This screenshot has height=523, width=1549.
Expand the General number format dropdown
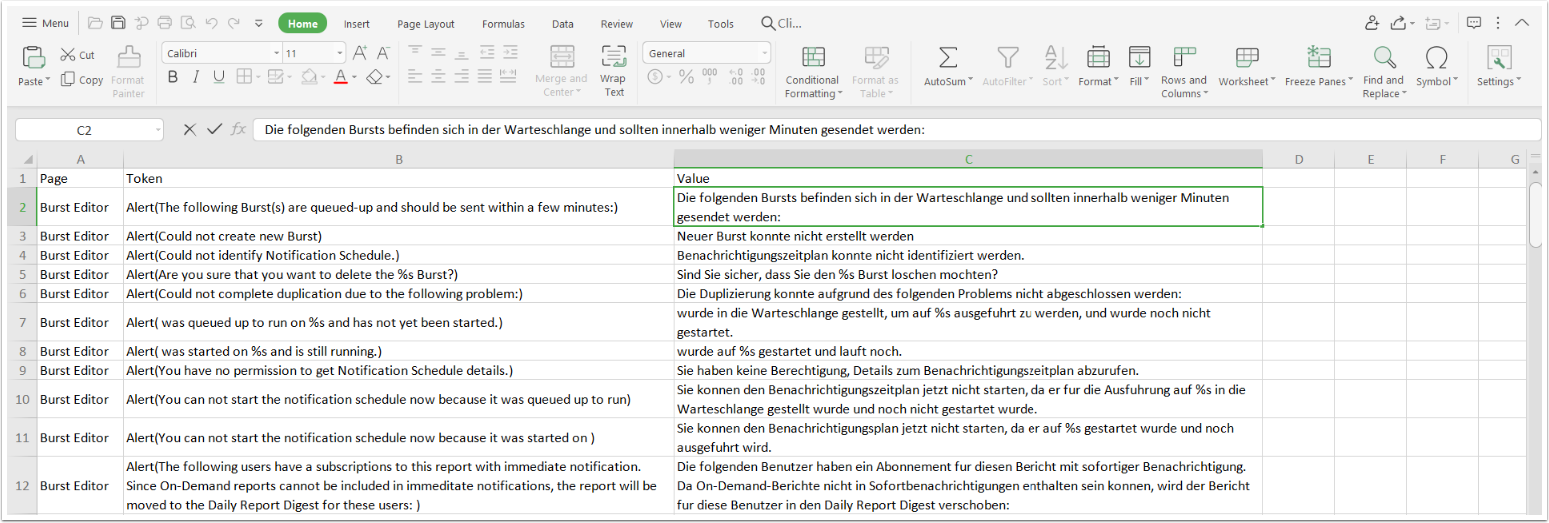pyautogui.click(x=765, y=54)
